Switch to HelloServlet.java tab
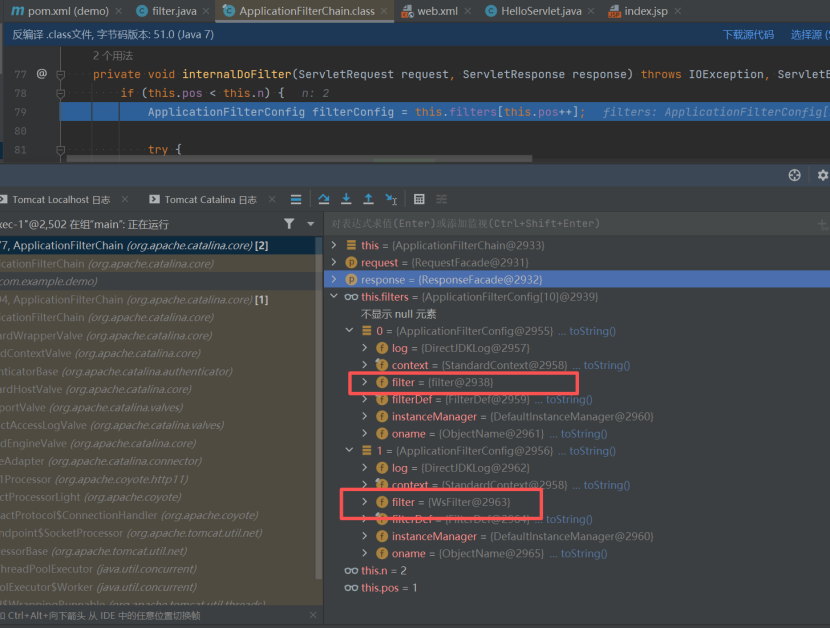 (x=534, y=11)
